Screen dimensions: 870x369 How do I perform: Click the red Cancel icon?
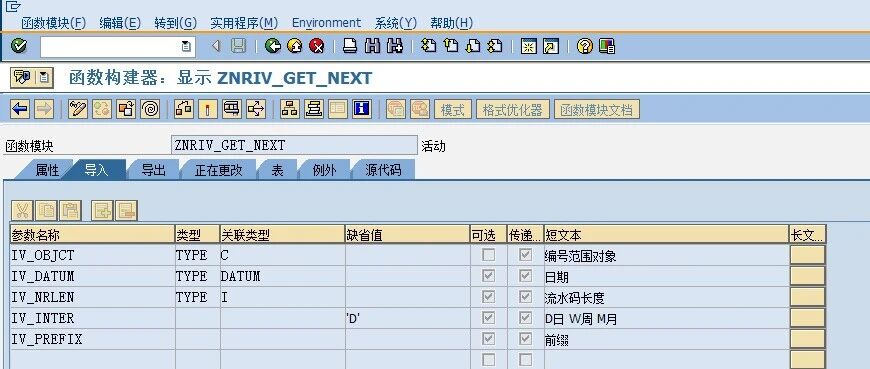(316, 46)
